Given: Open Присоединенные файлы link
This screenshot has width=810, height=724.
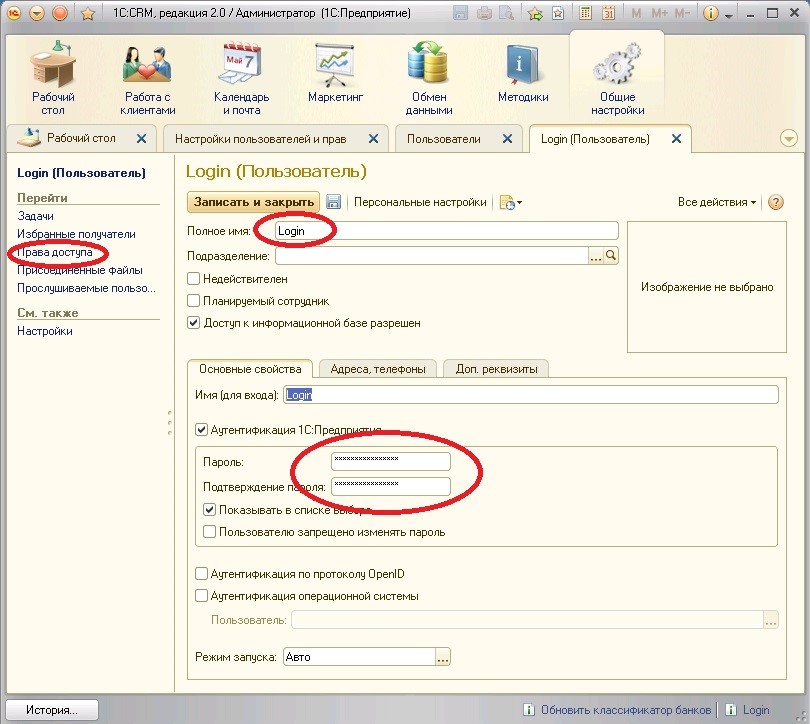Looking at the screenshot, I should (x=80, y=270).
